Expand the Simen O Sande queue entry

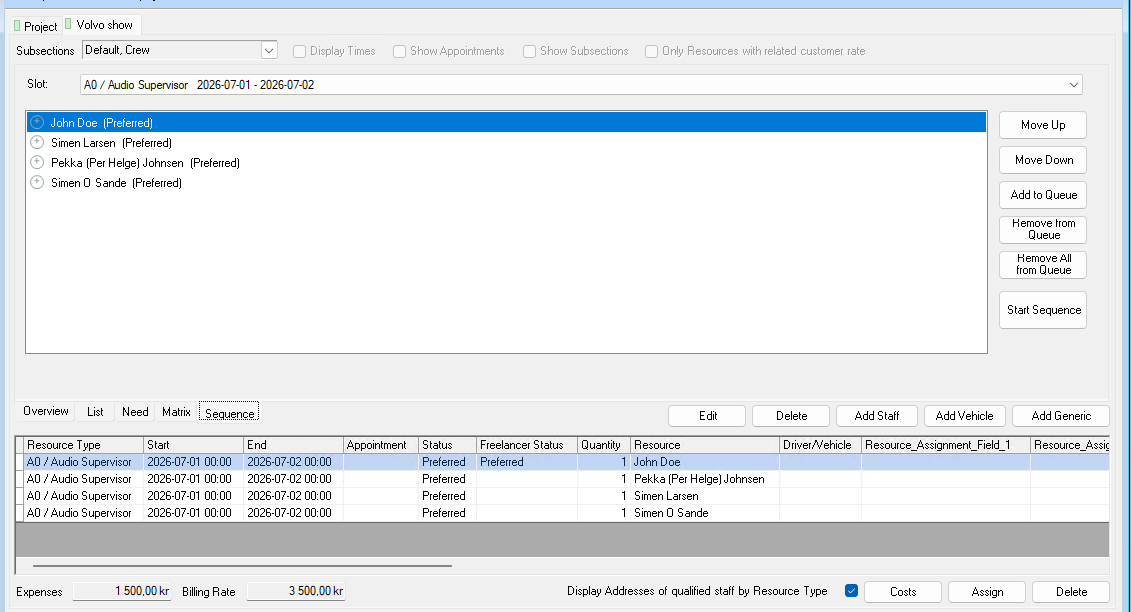(x=38, y=183)
